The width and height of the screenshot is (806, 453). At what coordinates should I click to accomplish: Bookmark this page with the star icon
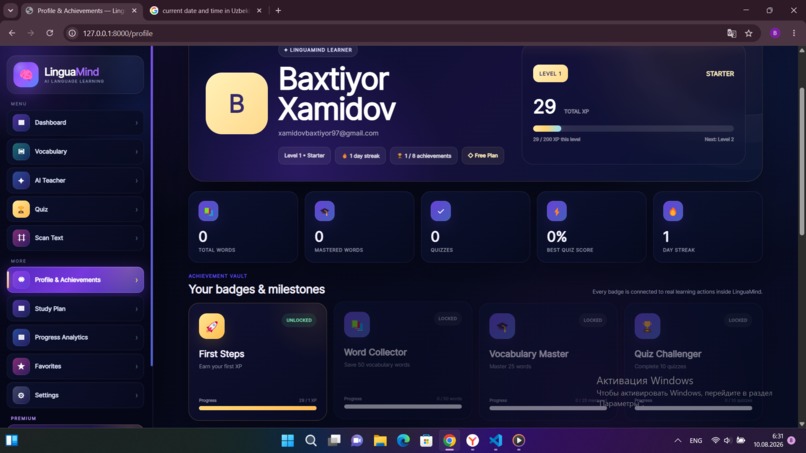pos(748,33)
